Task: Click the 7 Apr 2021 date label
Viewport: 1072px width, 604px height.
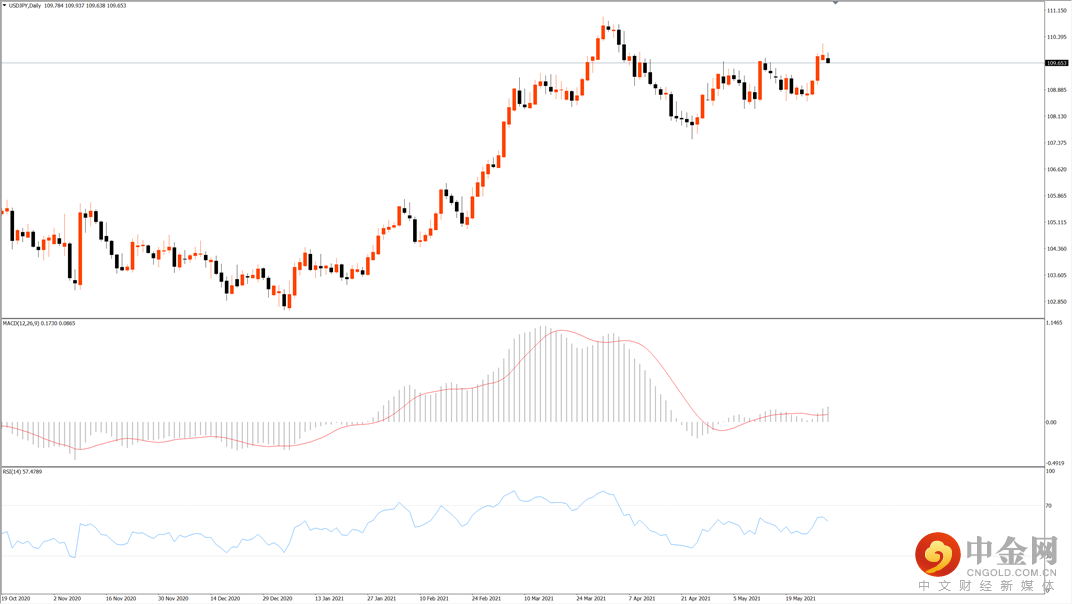Action: [x=642, y=599]
